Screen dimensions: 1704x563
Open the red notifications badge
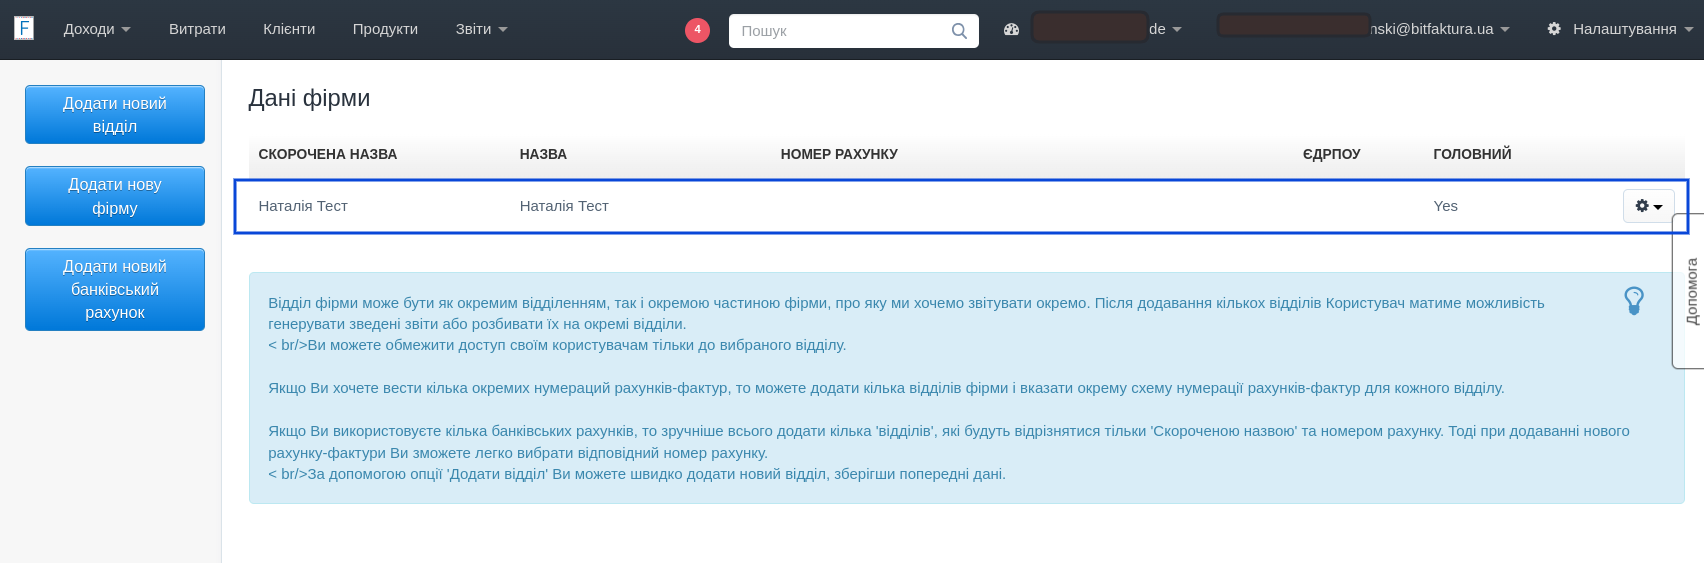point(697,30)
